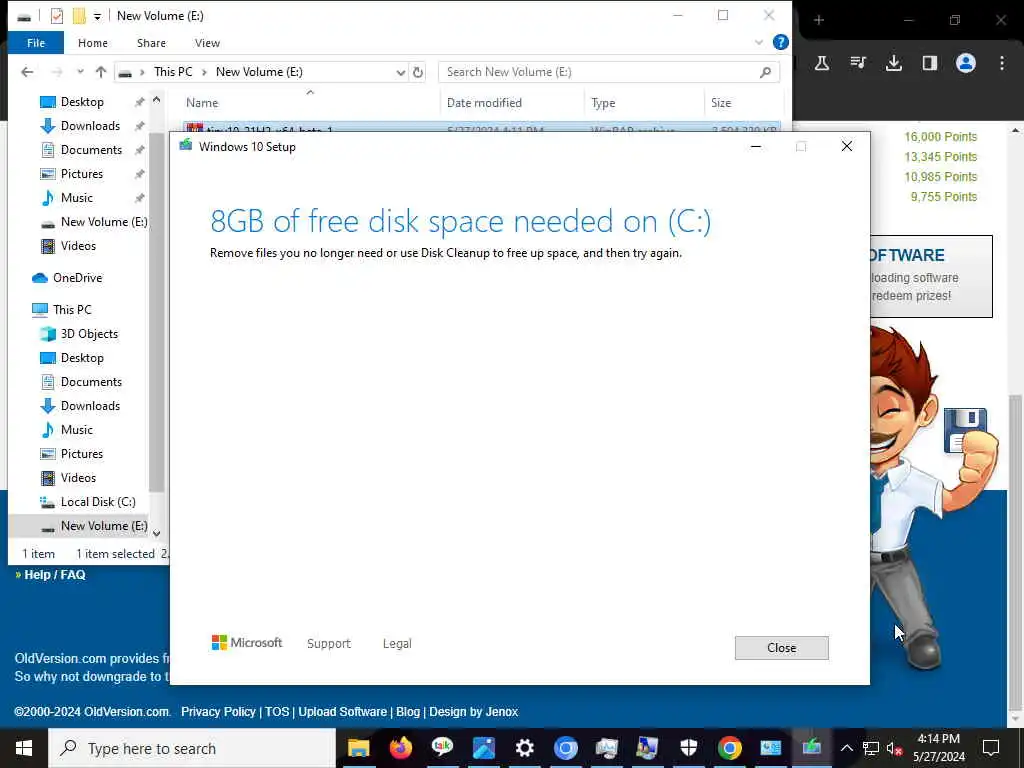Sort files by Name column header

[x=202, y=103]
